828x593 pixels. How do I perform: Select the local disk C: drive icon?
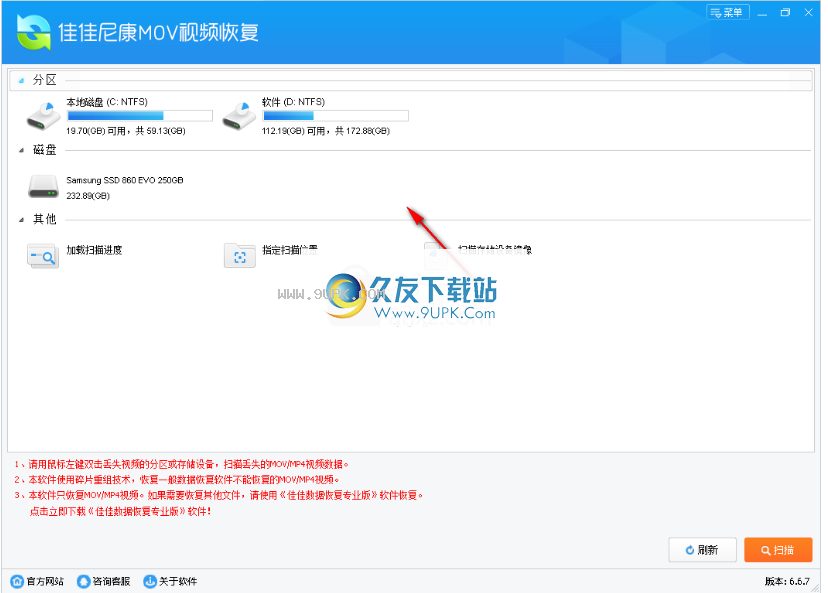43,117
